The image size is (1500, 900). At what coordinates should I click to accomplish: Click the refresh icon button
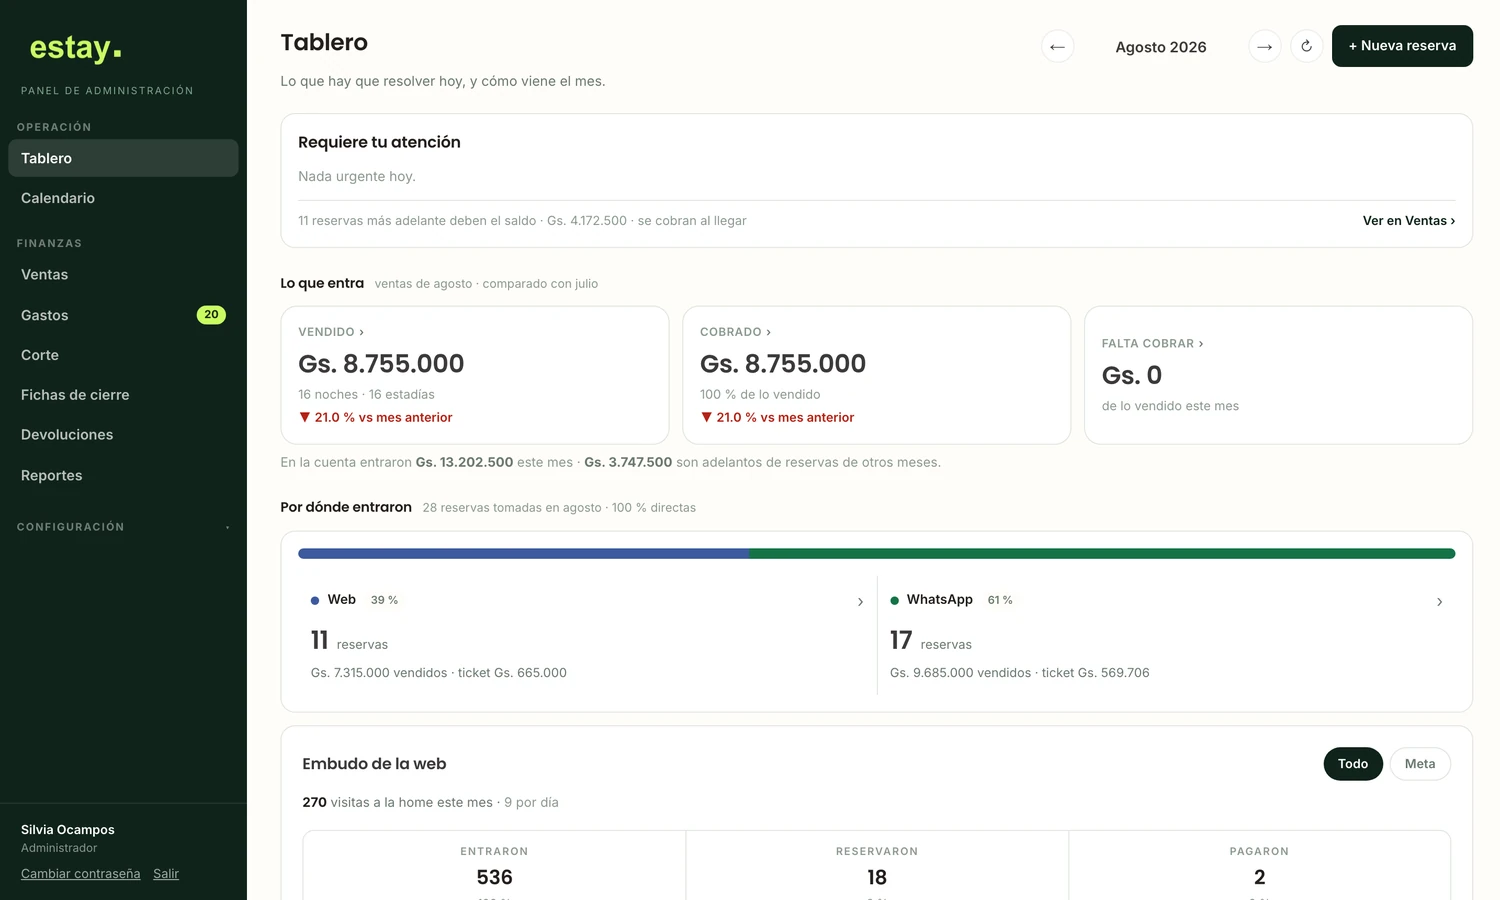pyautogui.click(x=1306, y=46)
